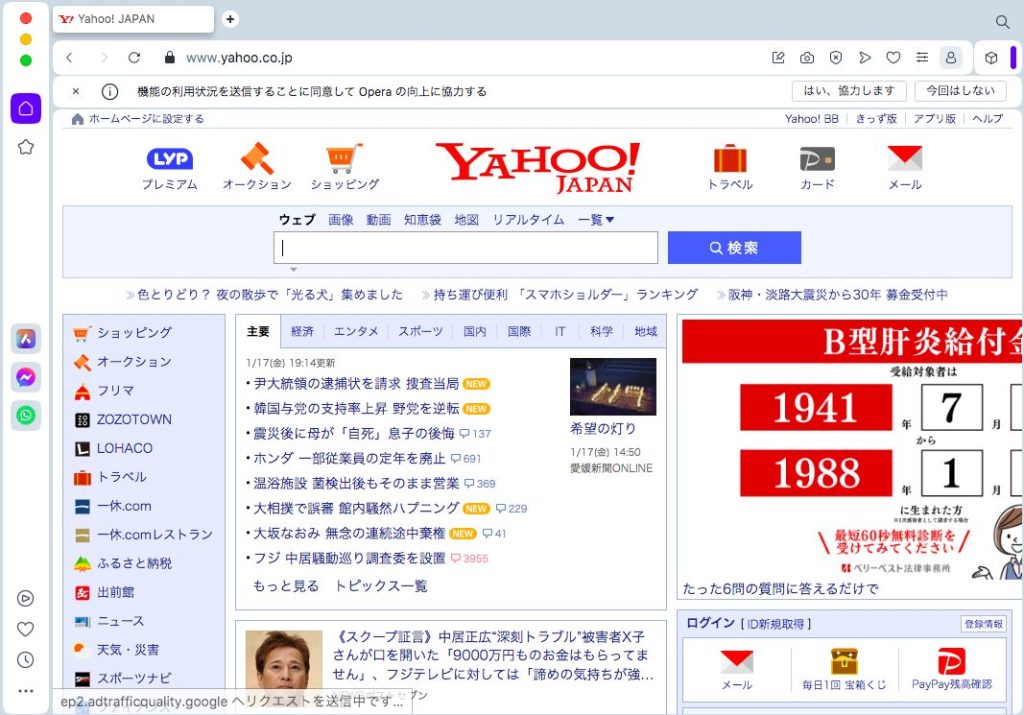
Task: Add page to bookmarks heart icon
Action: point(893,57)
